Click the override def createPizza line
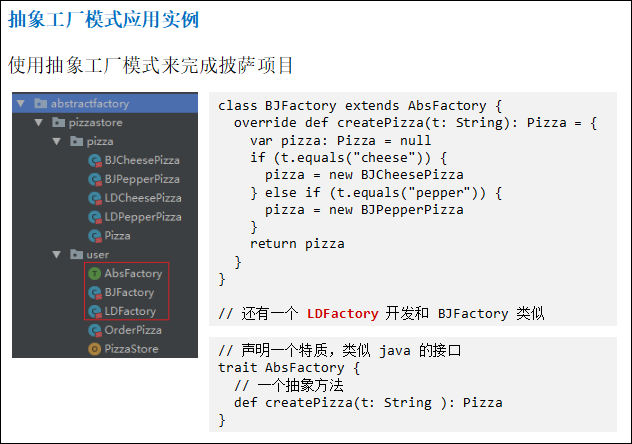The height and width of the screenshot is (444, 632). [416, 123]
